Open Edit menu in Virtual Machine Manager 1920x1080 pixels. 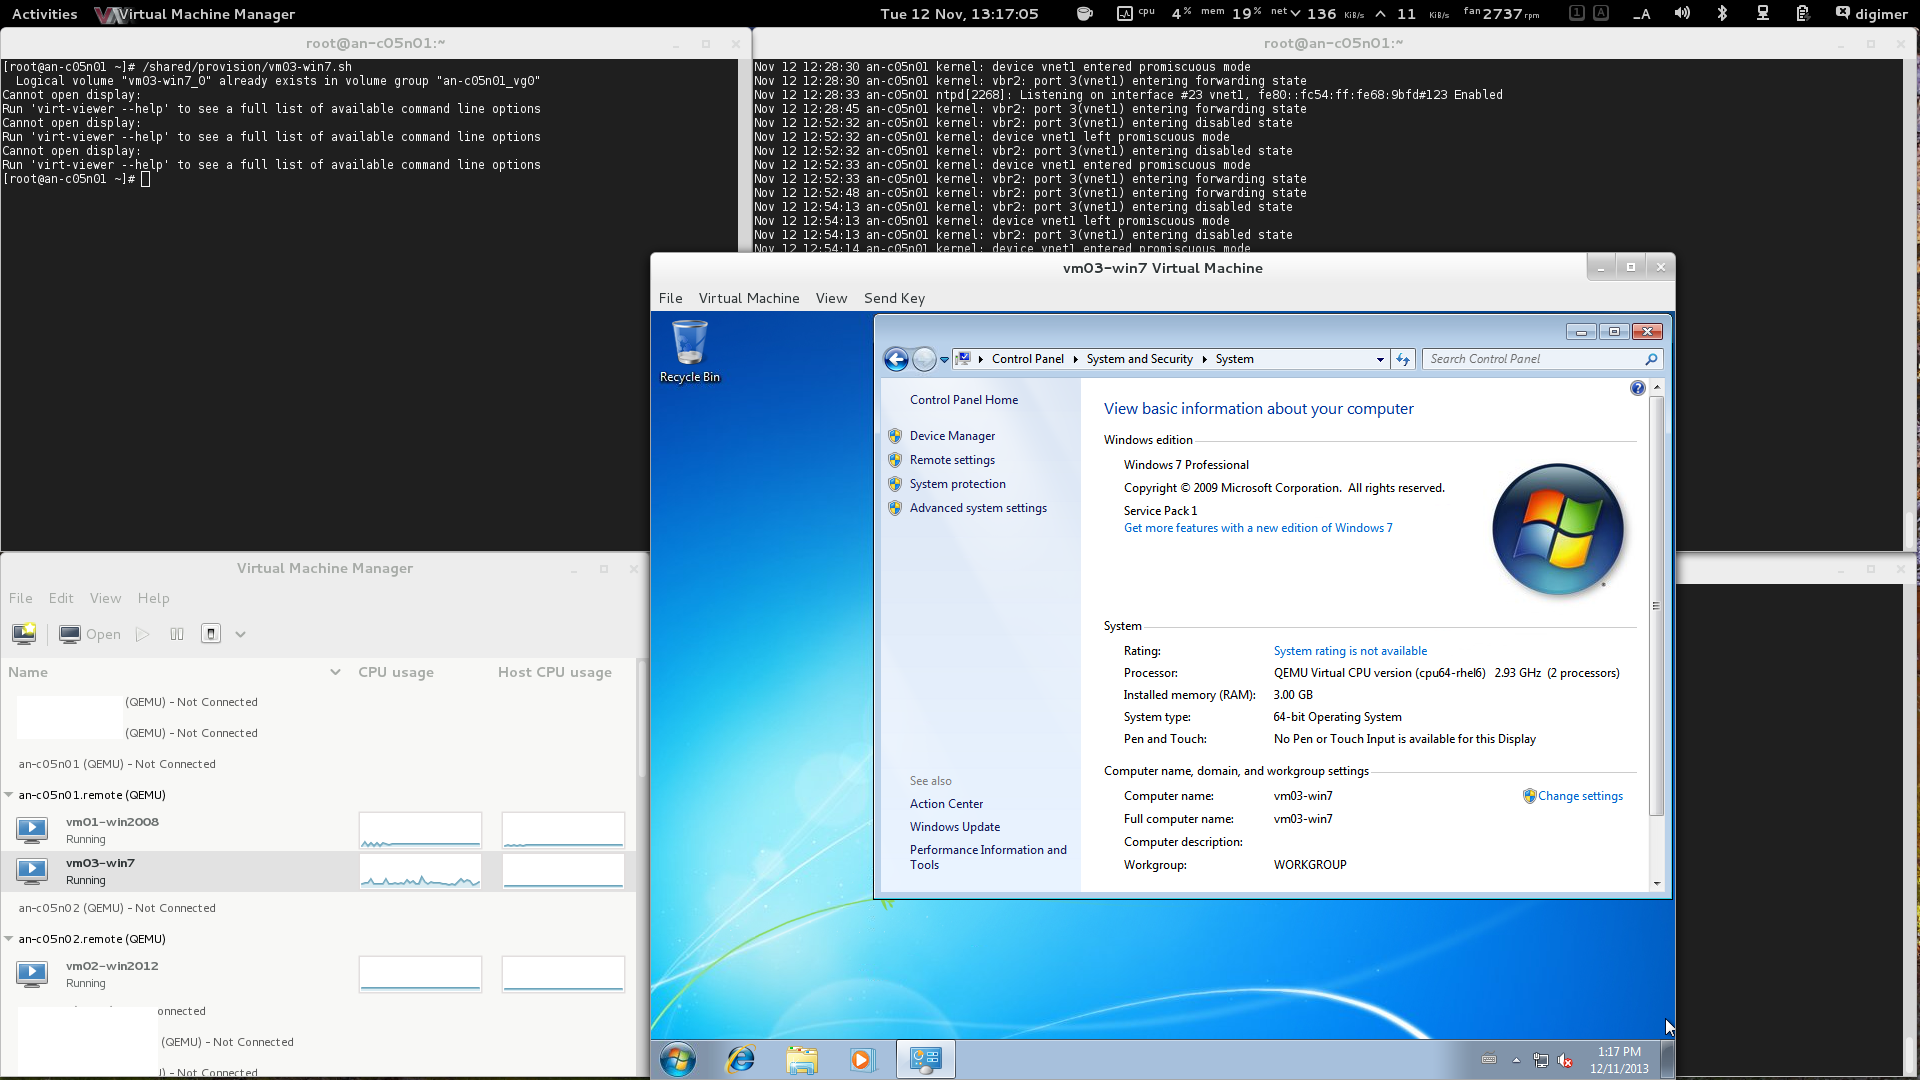61,598
